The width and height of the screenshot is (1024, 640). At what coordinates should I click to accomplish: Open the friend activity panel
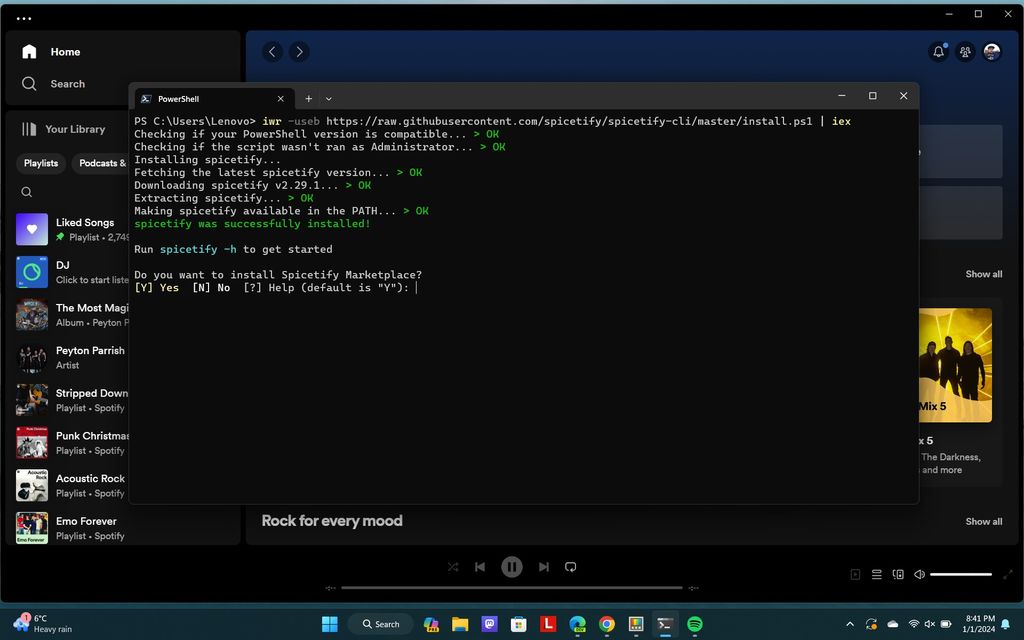tap(963, 51)
